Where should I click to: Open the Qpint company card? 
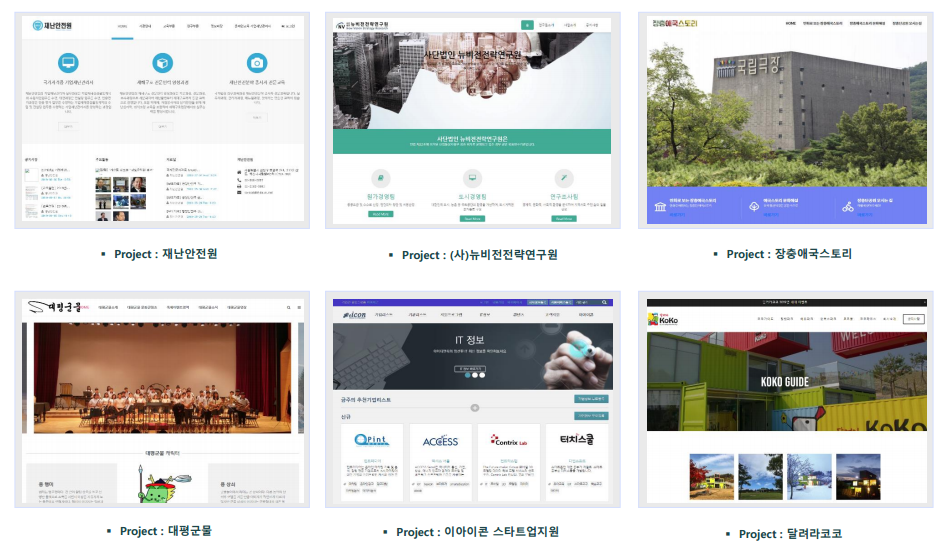tap(372, 462)
